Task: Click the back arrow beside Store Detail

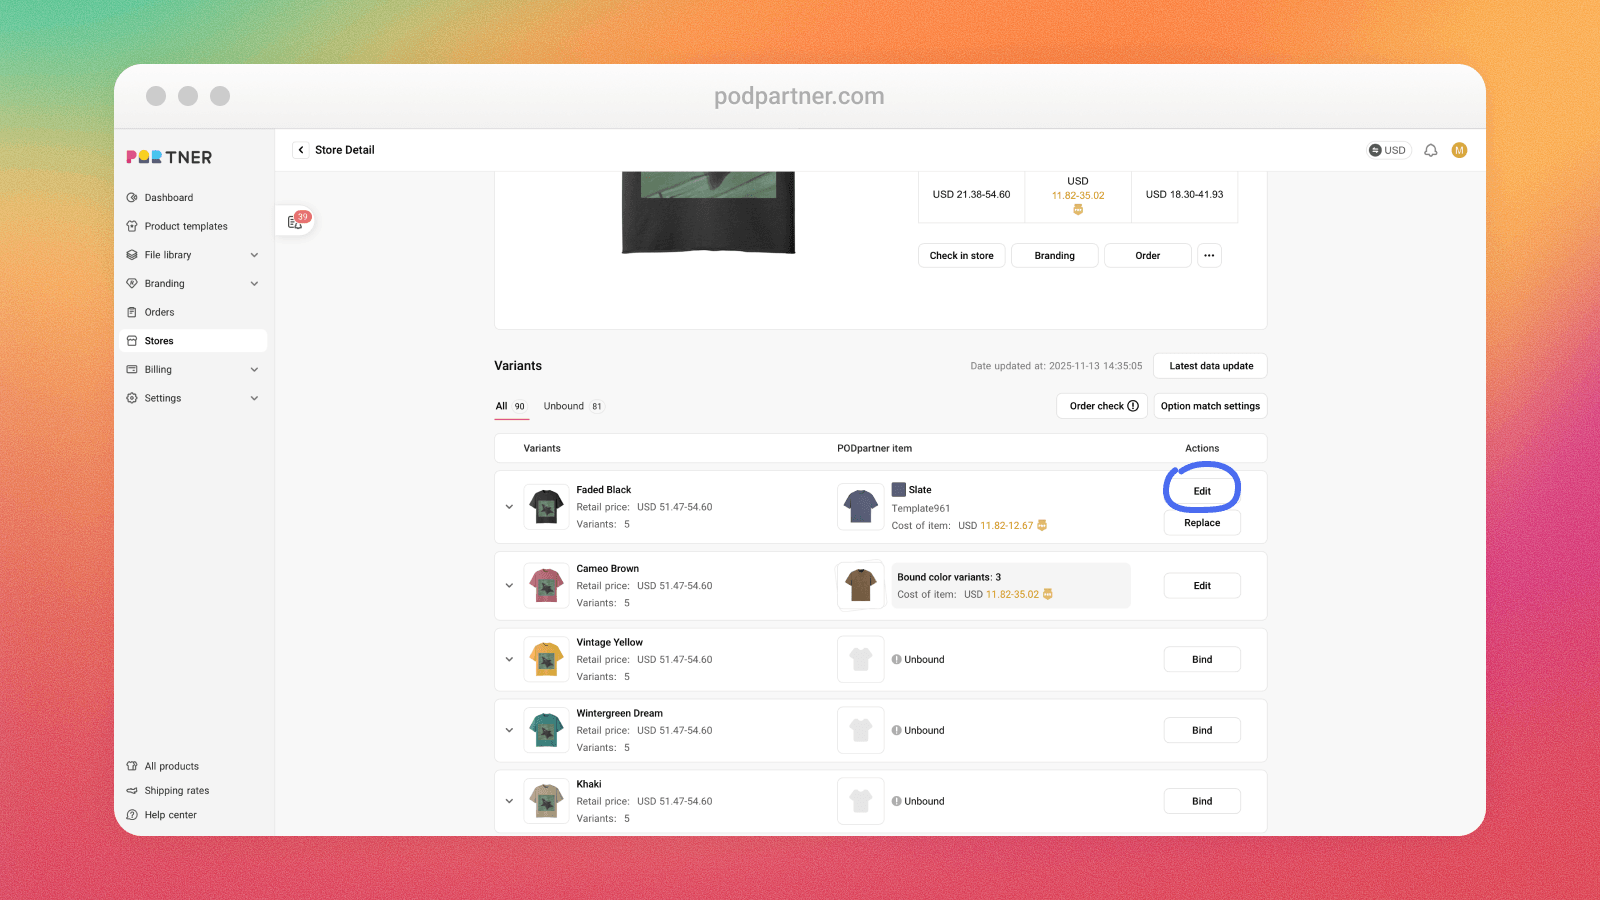Action: 301,150
